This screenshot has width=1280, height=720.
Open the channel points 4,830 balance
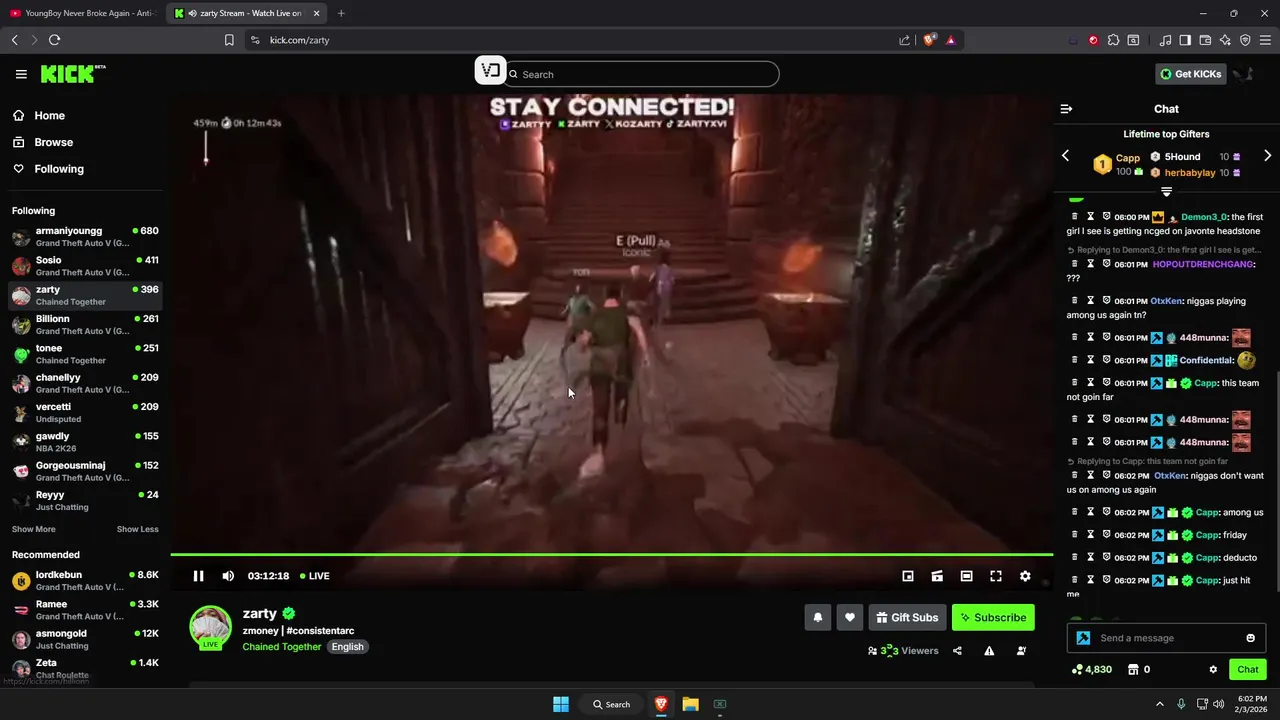click(1092, 670)
